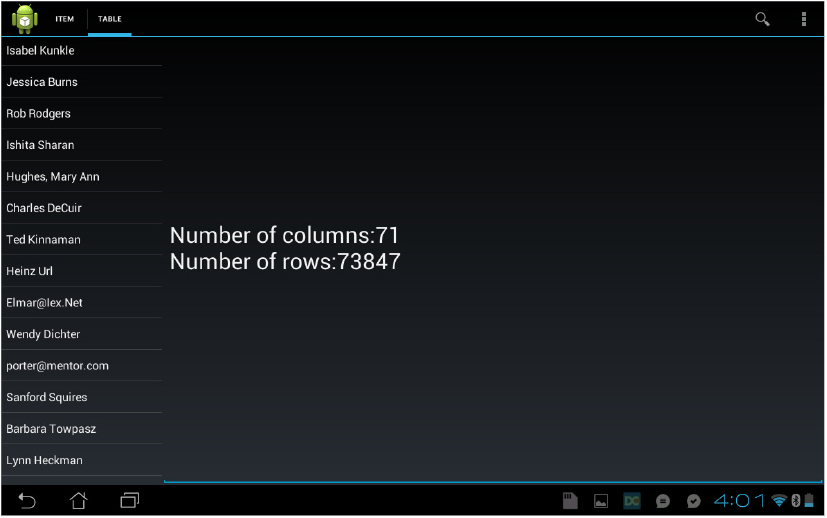Tap the battery status icon
This screenshot has width=827, height=518.
809,501
